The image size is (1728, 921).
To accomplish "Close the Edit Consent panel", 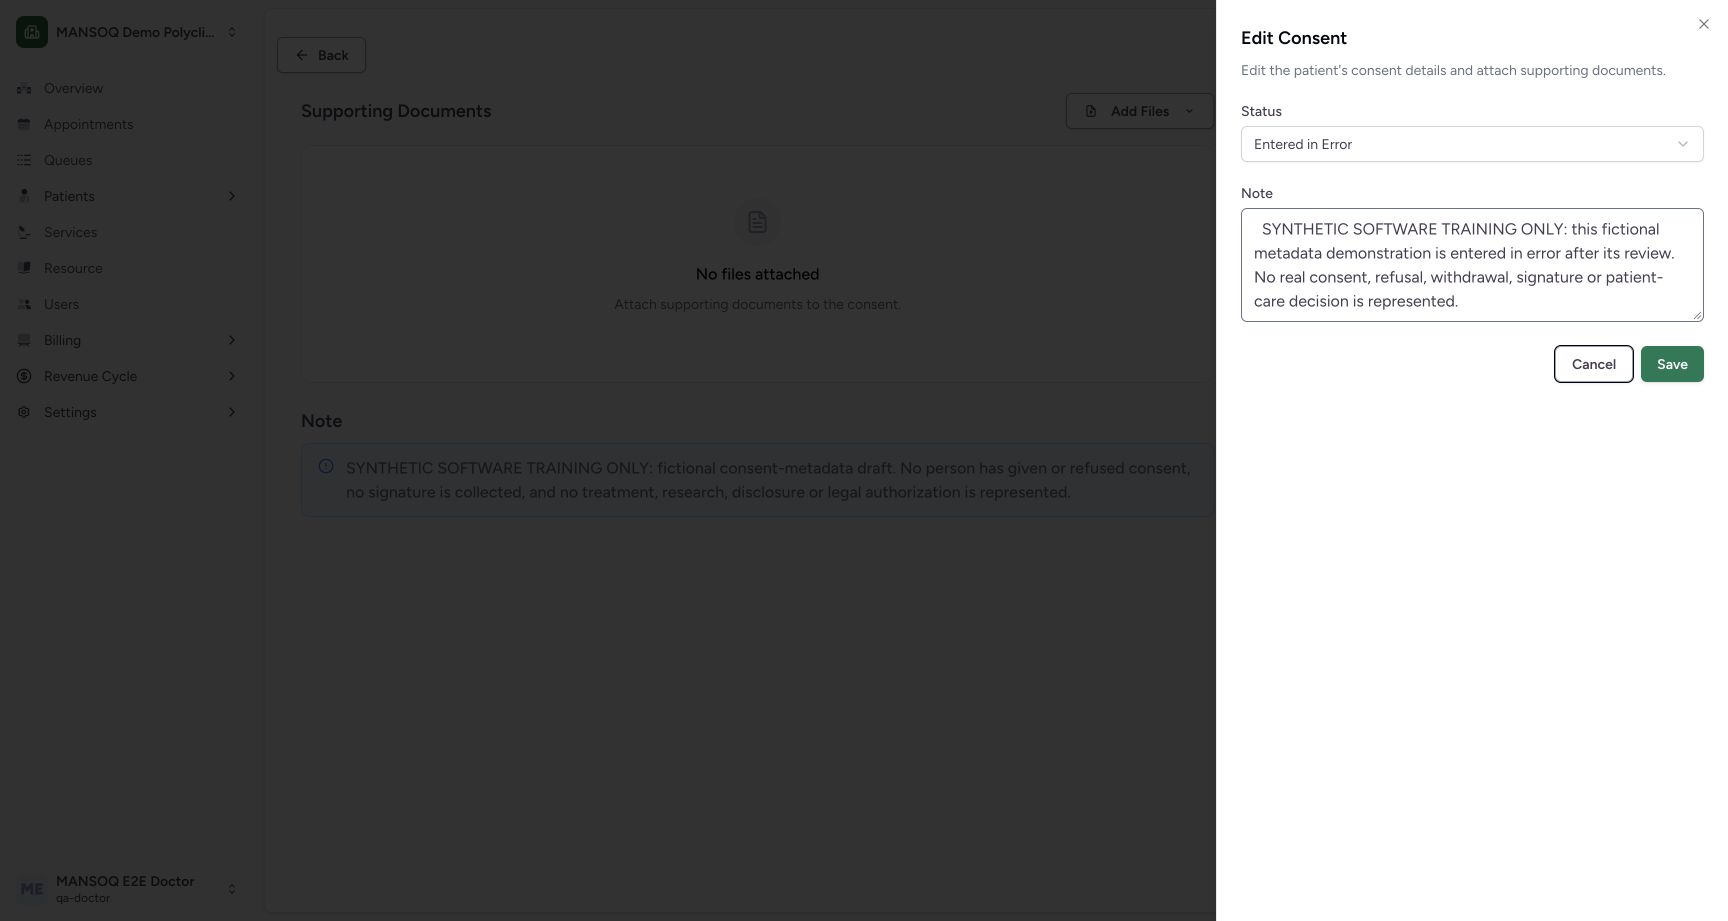I will (1704, 24).
